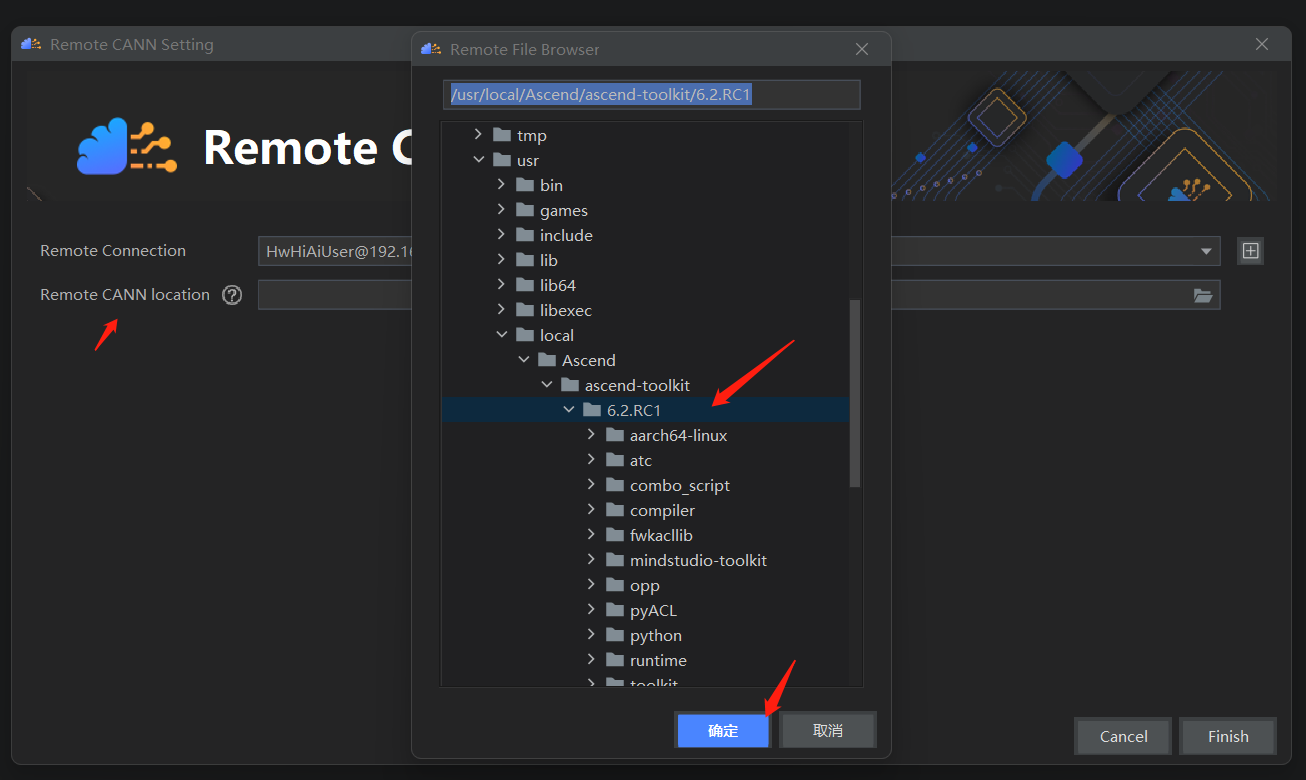Click the path field in Remote File Browser
The height and width of the screenshot is (780, 1306).
(x=652, y=95)
